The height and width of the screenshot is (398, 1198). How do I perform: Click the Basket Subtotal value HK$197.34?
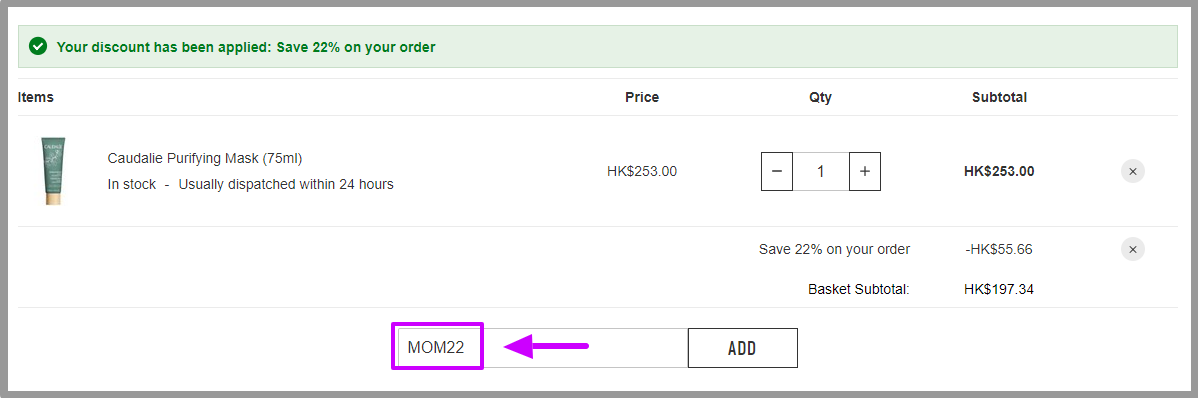click(x=999, y=290)
